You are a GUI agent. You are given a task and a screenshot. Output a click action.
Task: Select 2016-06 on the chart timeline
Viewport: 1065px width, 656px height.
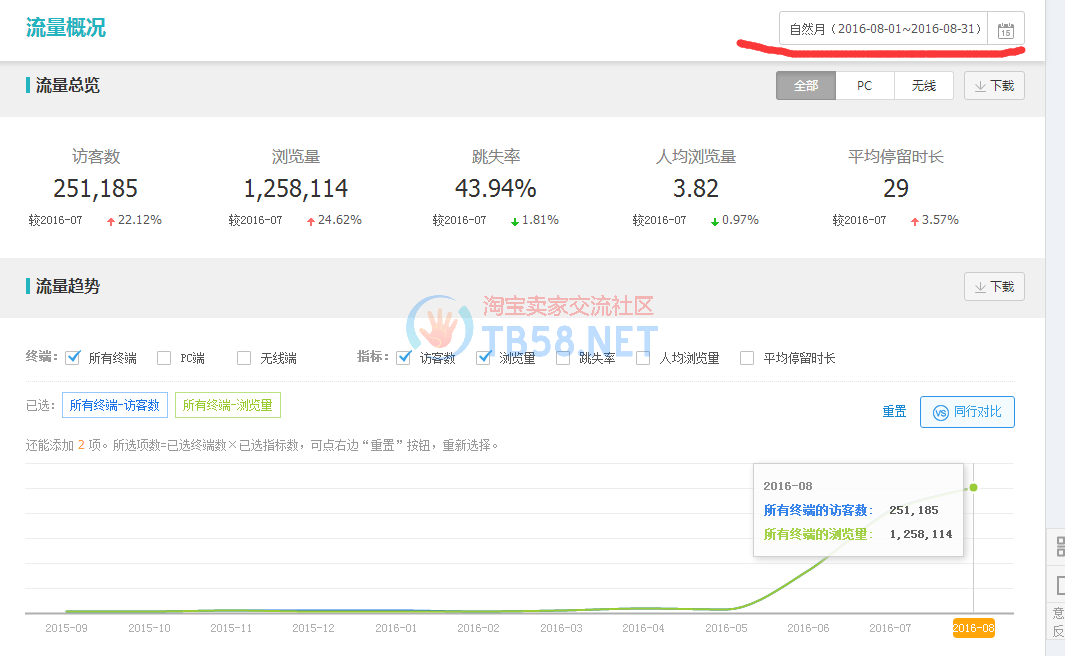point(808,628)
